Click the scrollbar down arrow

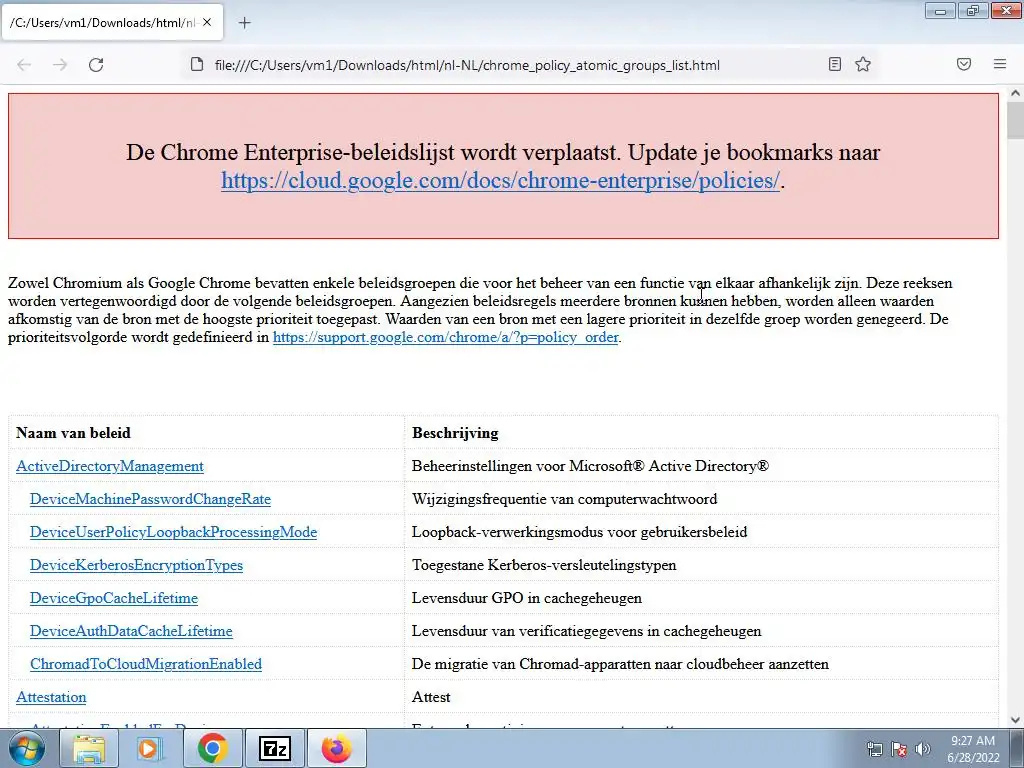pyautogui.click(x=1016, y=720)
